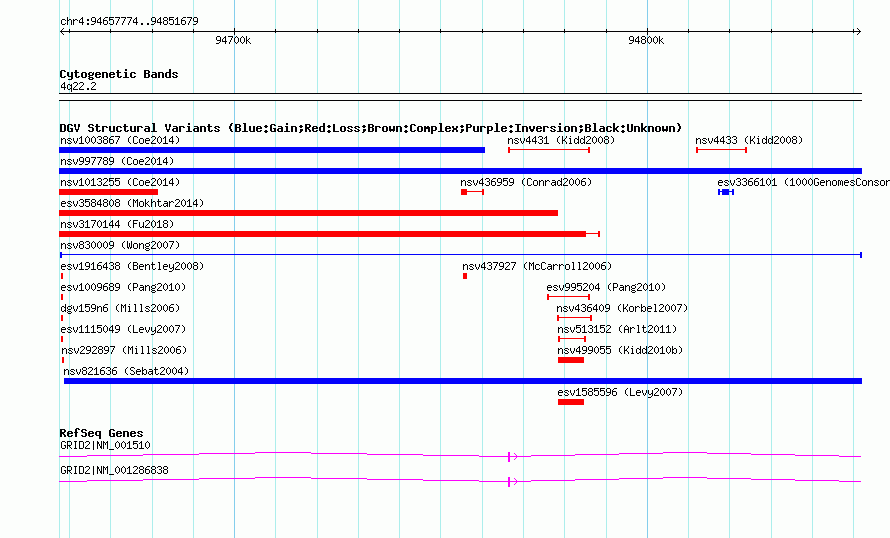Click red span line under esv995204

pos(568,297)
